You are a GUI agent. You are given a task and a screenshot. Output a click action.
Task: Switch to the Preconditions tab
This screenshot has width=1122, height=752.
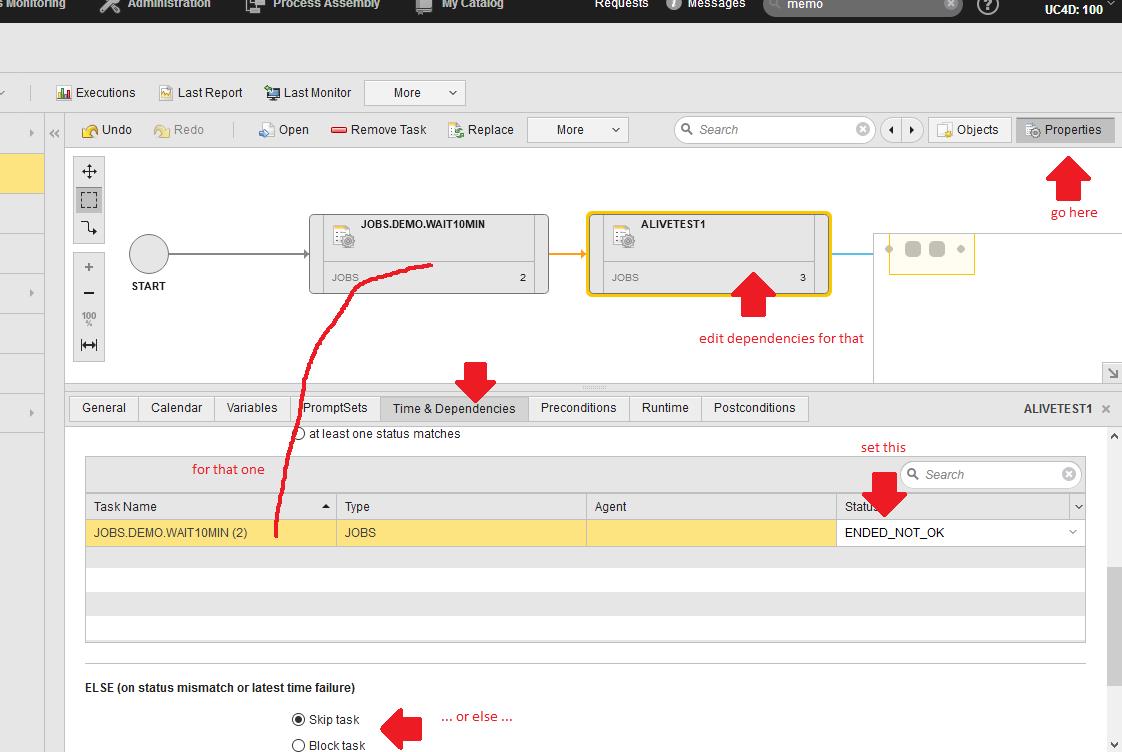point(579,408)
